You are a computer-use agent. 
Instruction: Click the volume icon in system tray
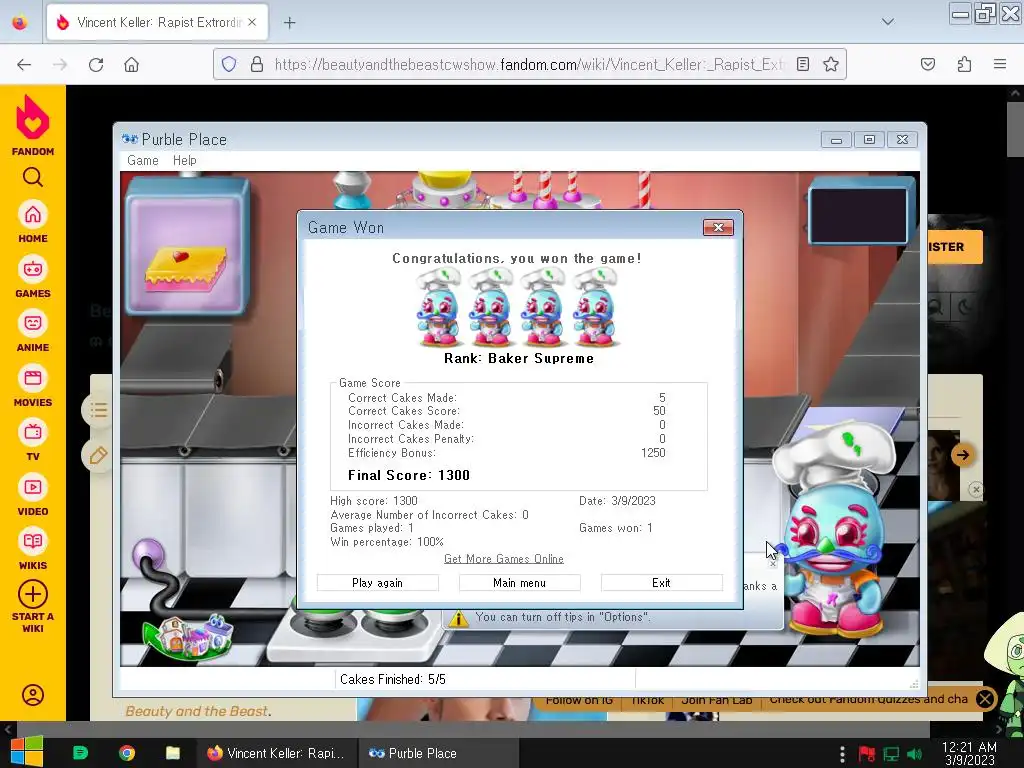coord(914,754)
